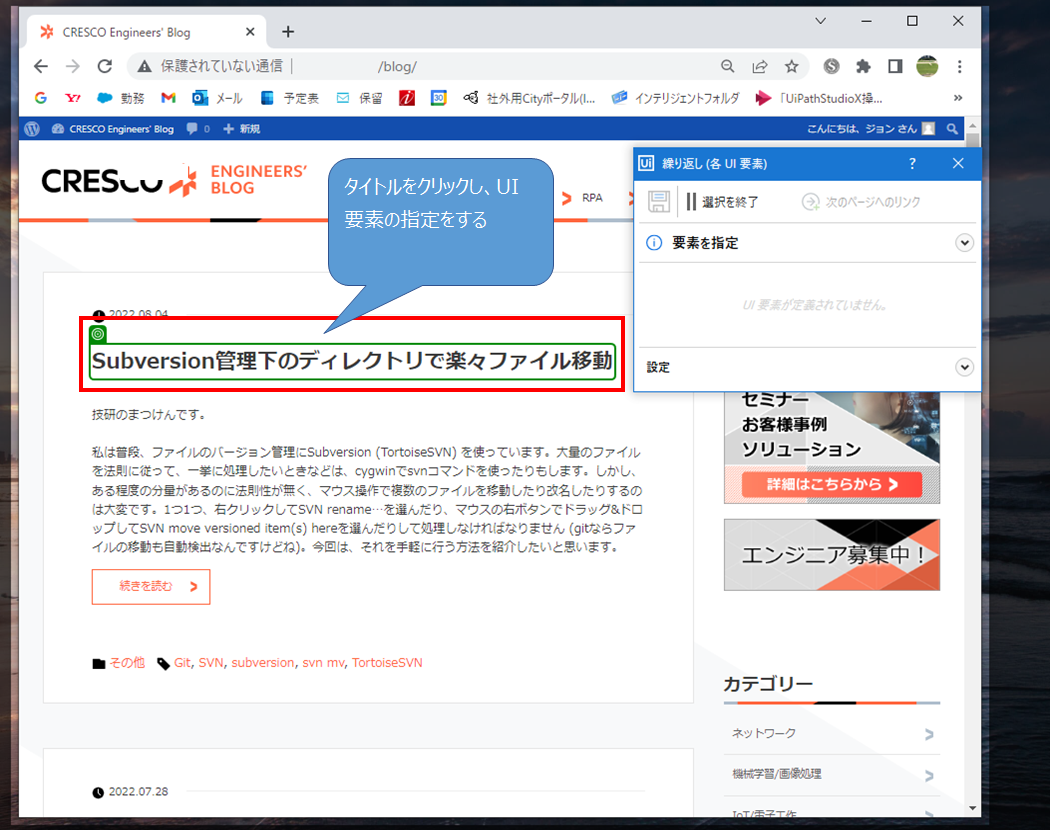Close the CRESCO Engineers' Blog tab
1050x830 pixels.
point(250,31)
